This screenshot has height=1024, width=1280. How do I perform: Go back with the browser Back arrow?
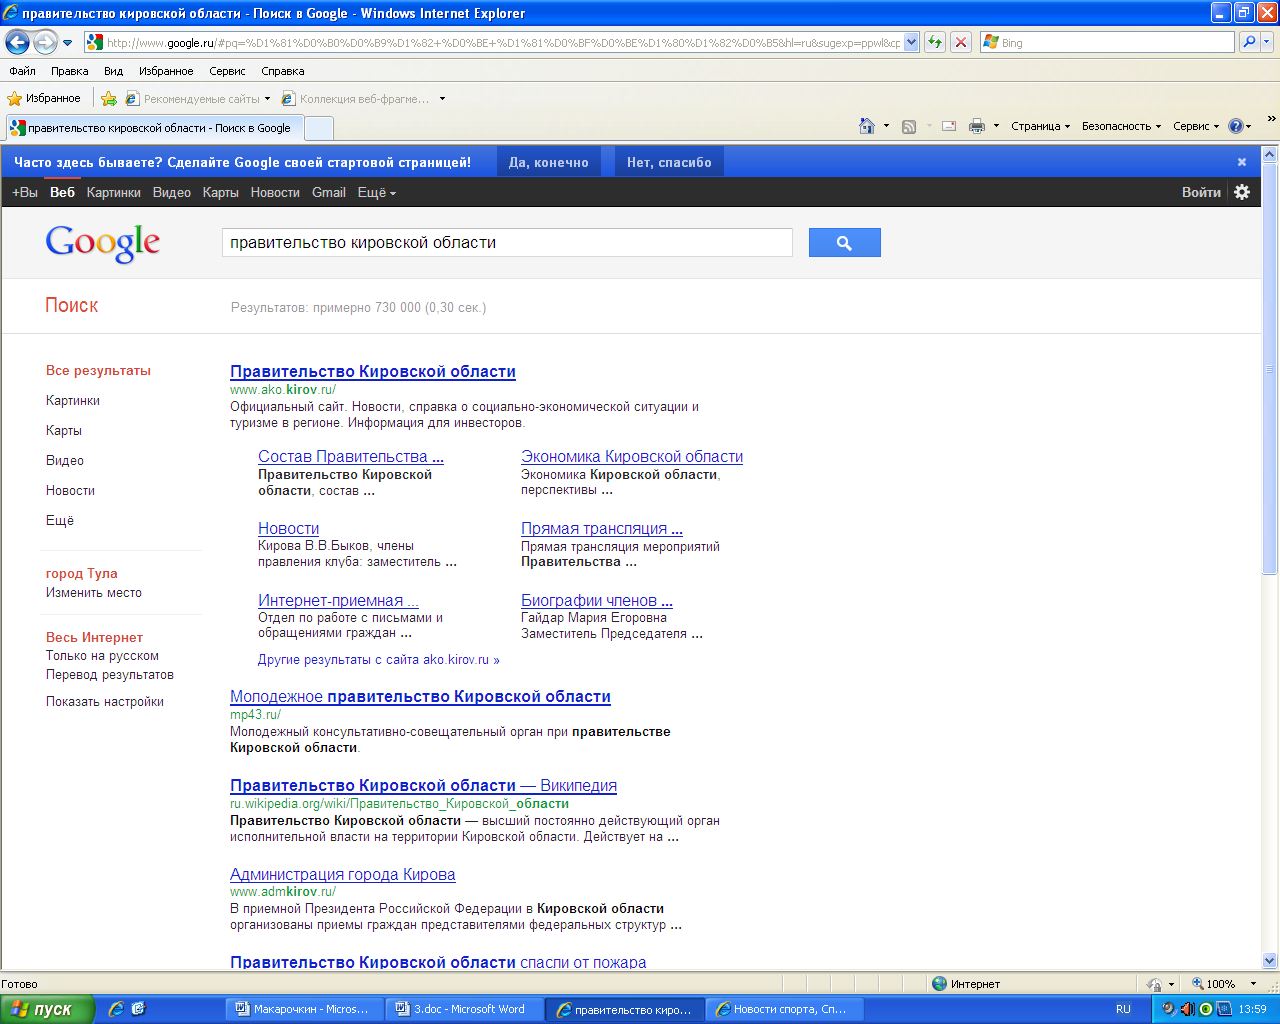(17, 42)
